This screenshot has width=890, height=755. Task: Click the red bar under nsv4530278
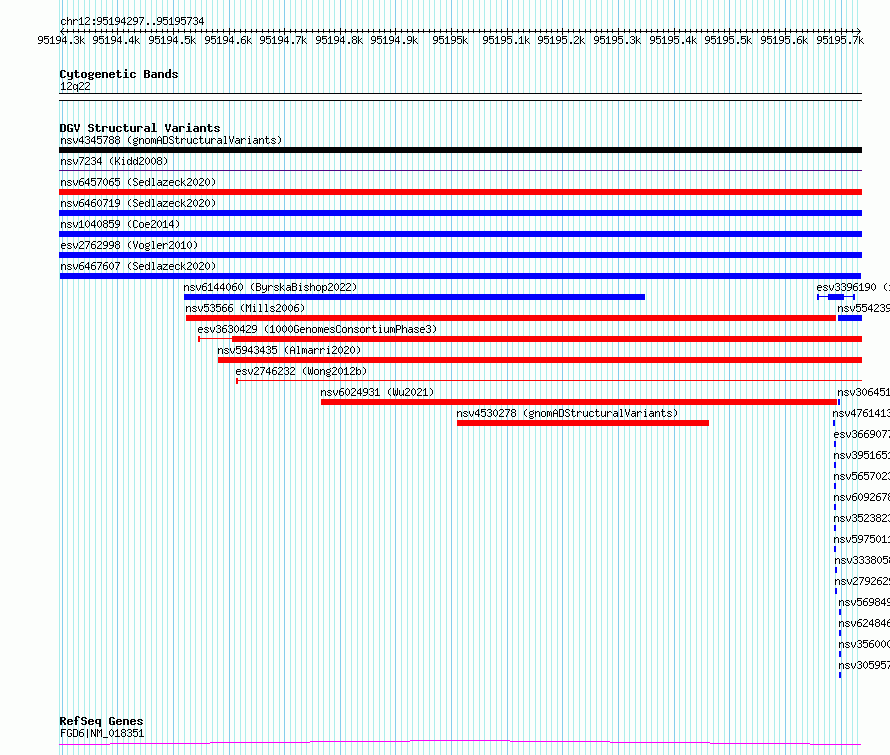pyautogui.click(x=583, y=423)
